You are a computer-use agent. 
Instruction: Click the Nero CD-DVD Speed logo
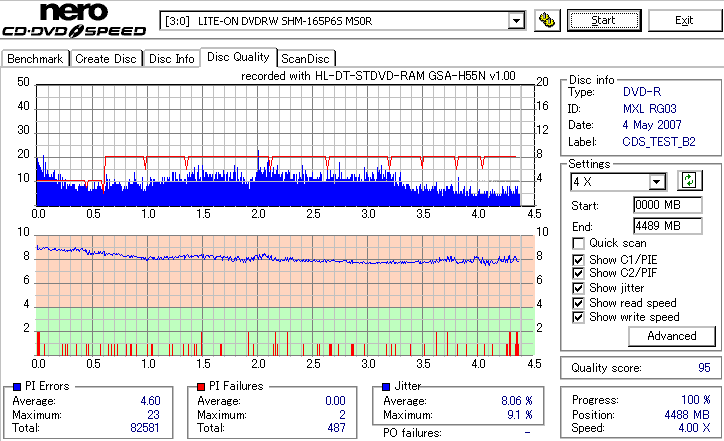click(x=74, y=20)
